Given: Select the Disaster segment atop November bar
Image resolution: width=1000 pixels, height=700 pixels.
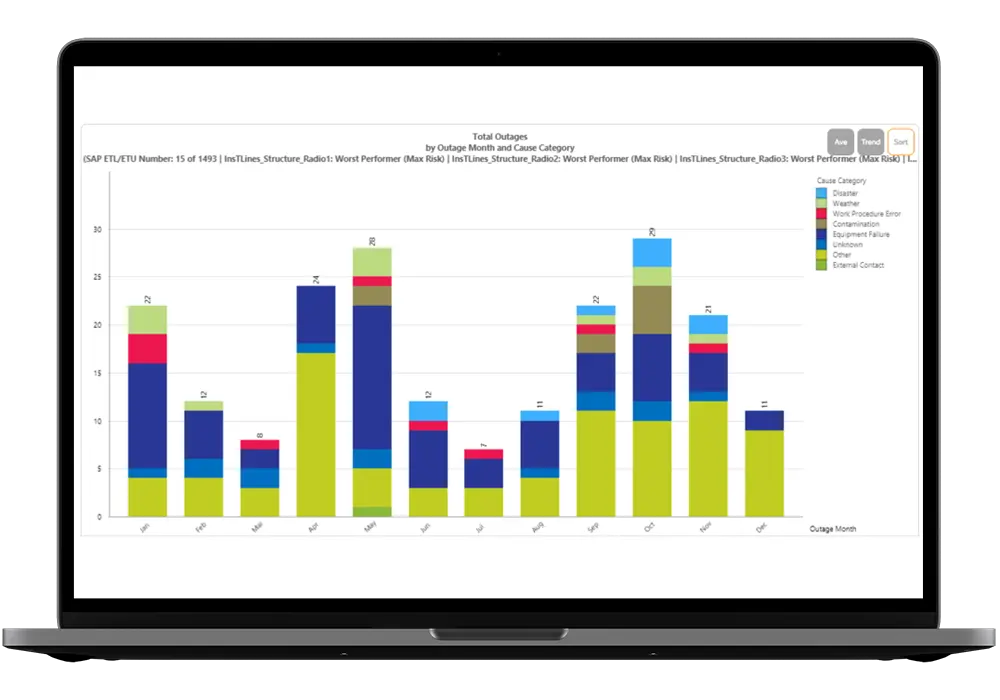Looking at the screenshot, I should coord(707,324).
